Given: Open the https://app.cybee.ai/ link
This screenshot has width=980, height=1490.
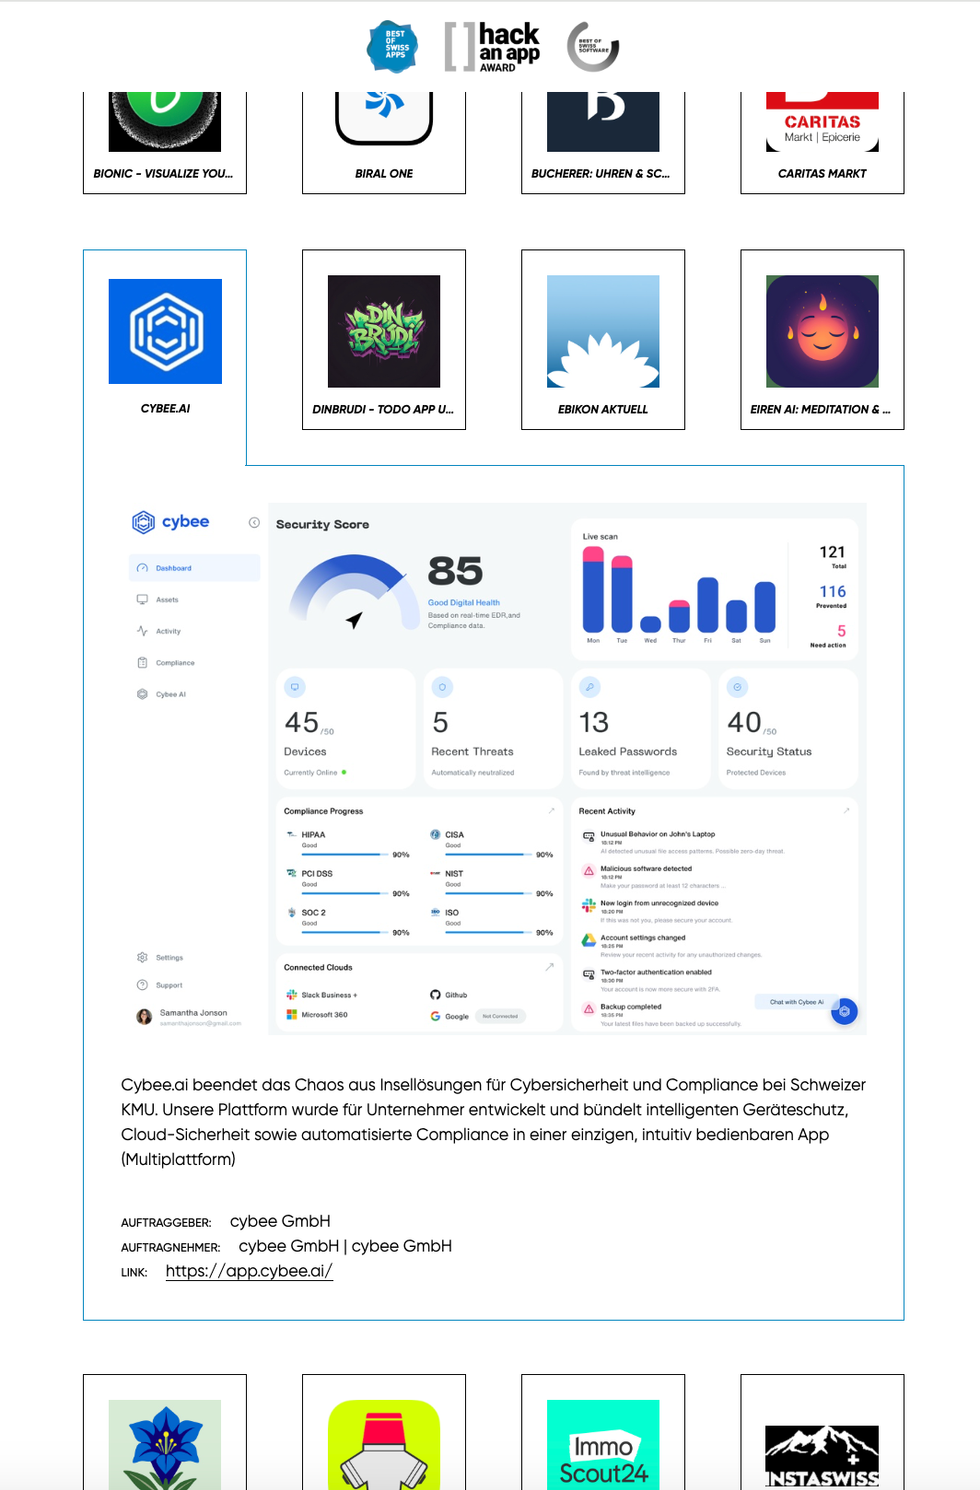Looking at the screenshot, I should (249, 1271).
